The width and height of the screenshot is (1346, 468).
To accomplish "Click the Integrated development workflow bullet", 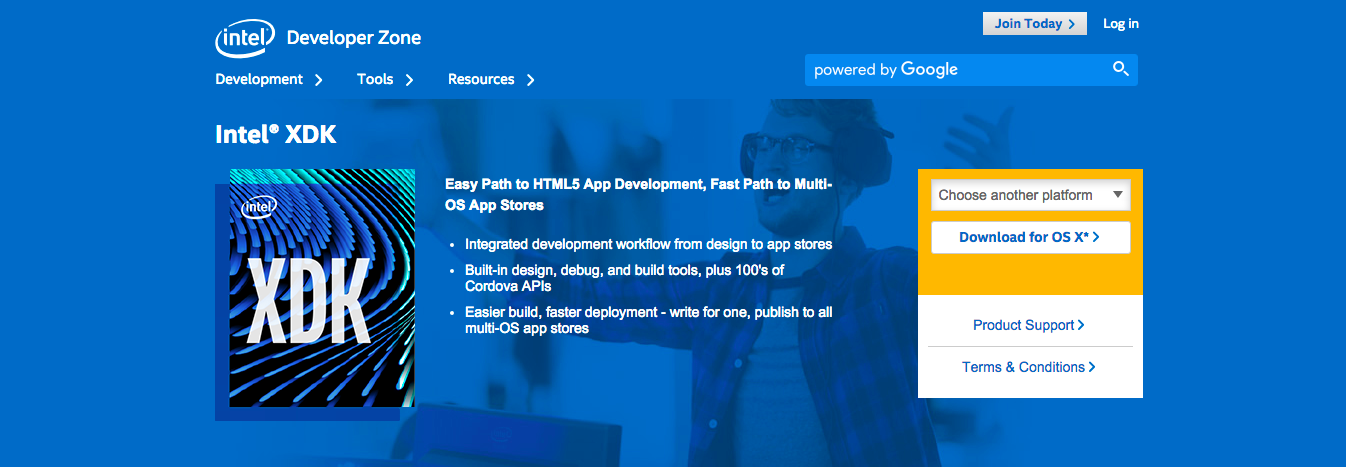I will click(648, 244).
